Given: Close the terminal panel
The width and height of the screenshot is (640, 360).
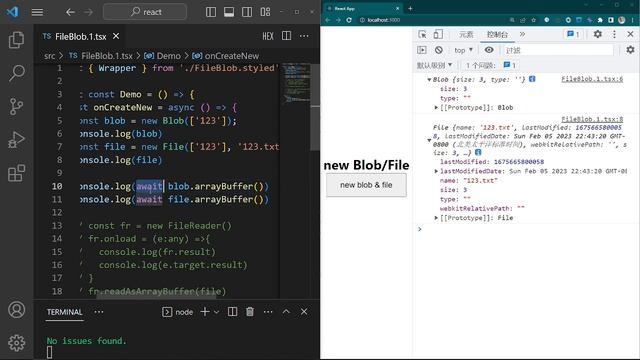Looking at the screenshot, I should click(304, 312).
